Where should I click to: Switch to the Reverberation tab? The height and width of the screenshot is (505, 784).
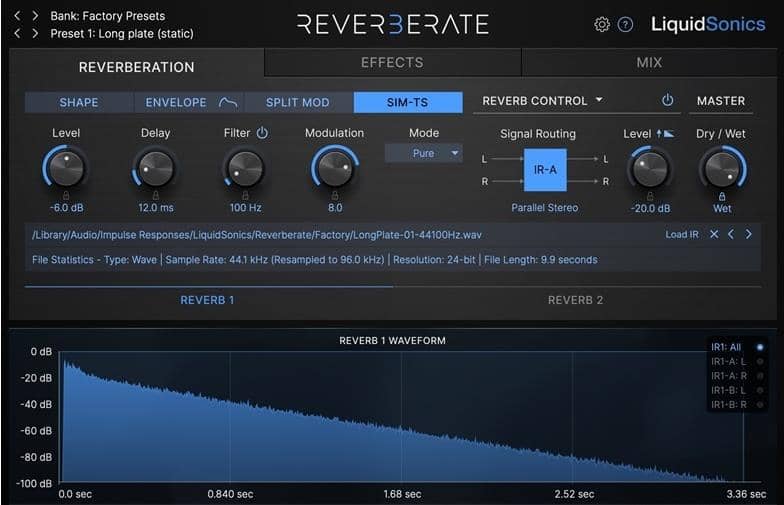(136, 66)
